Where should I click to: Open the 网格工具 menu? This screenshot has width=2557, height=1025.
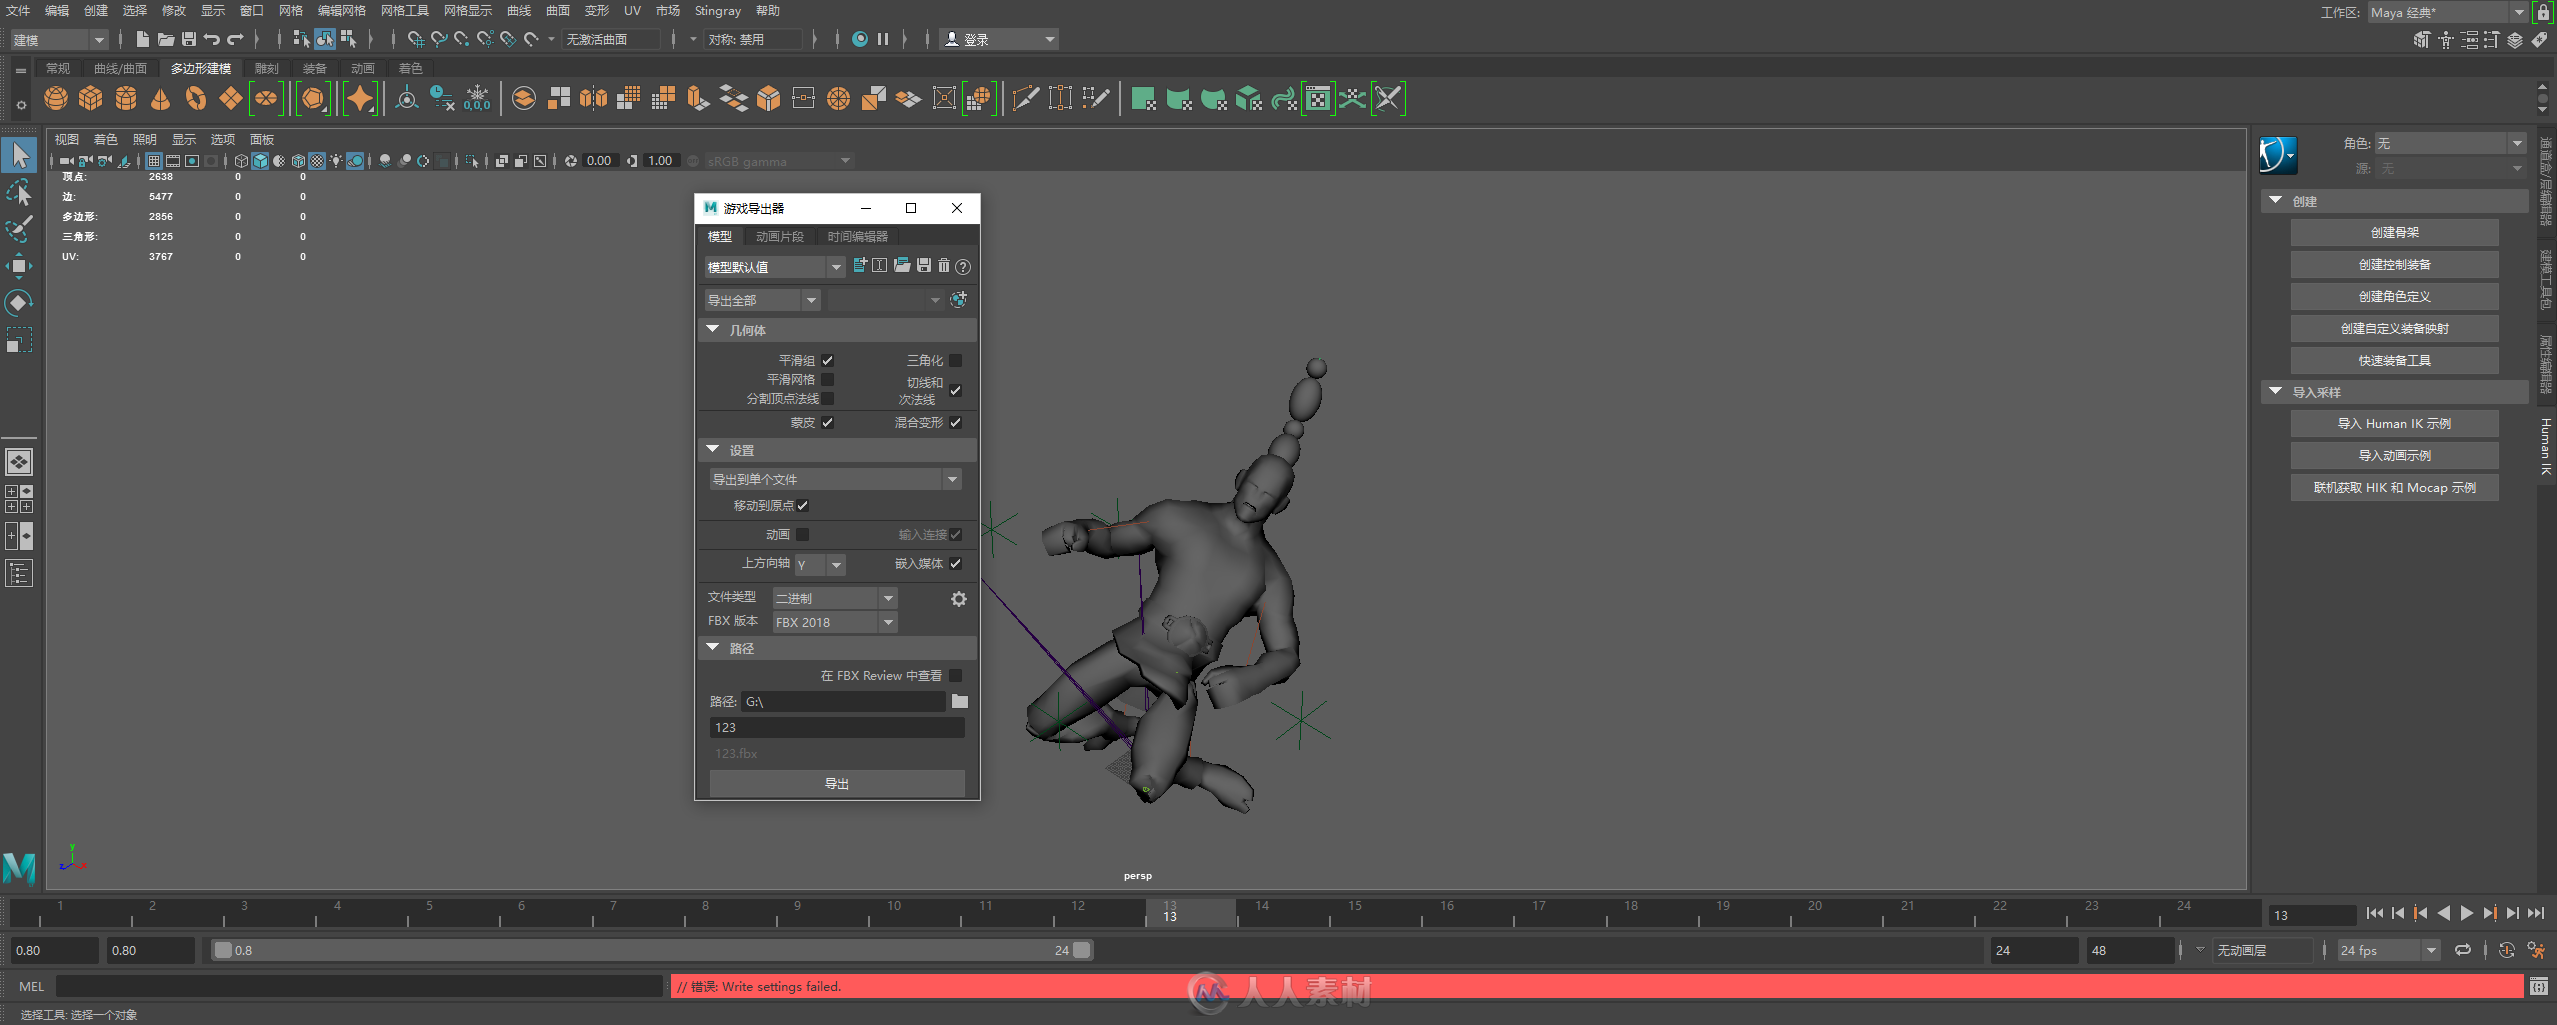pos(404,10)
